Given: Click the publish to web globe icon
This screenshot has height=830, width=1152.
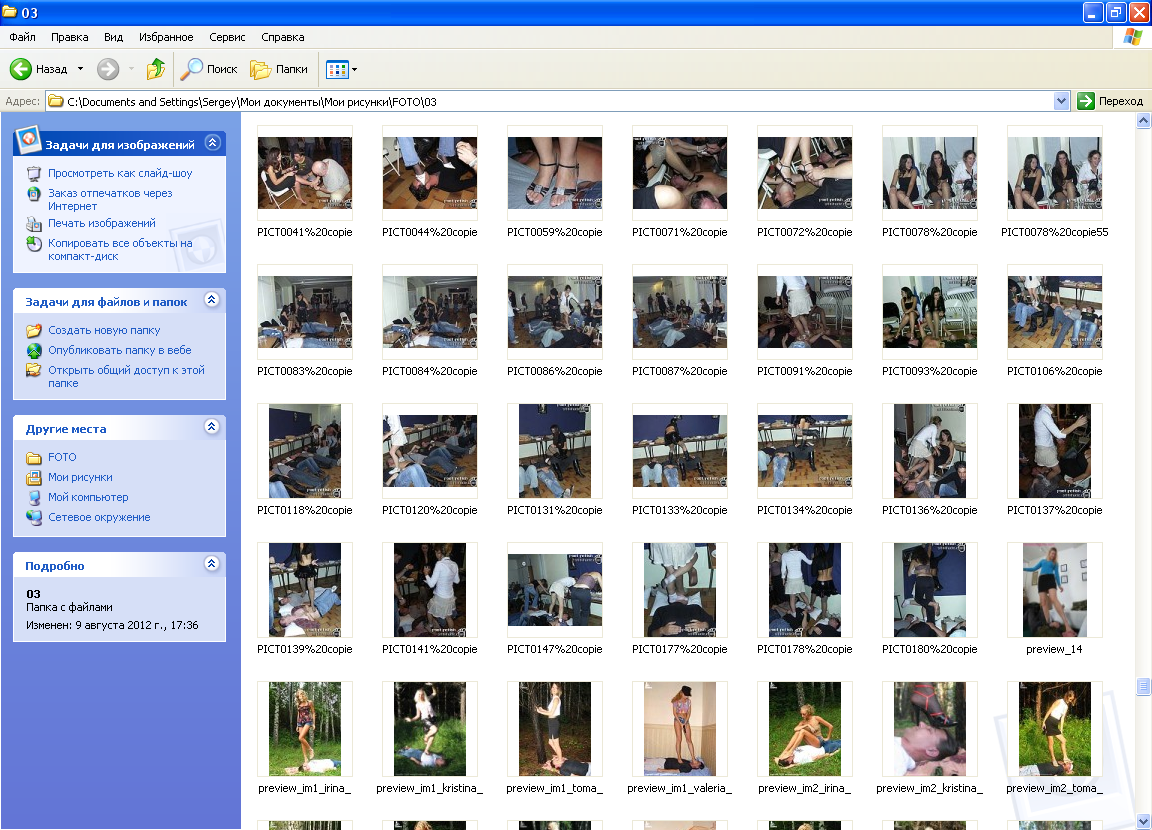Looking at the screenshot, I should tap(34, 350).
